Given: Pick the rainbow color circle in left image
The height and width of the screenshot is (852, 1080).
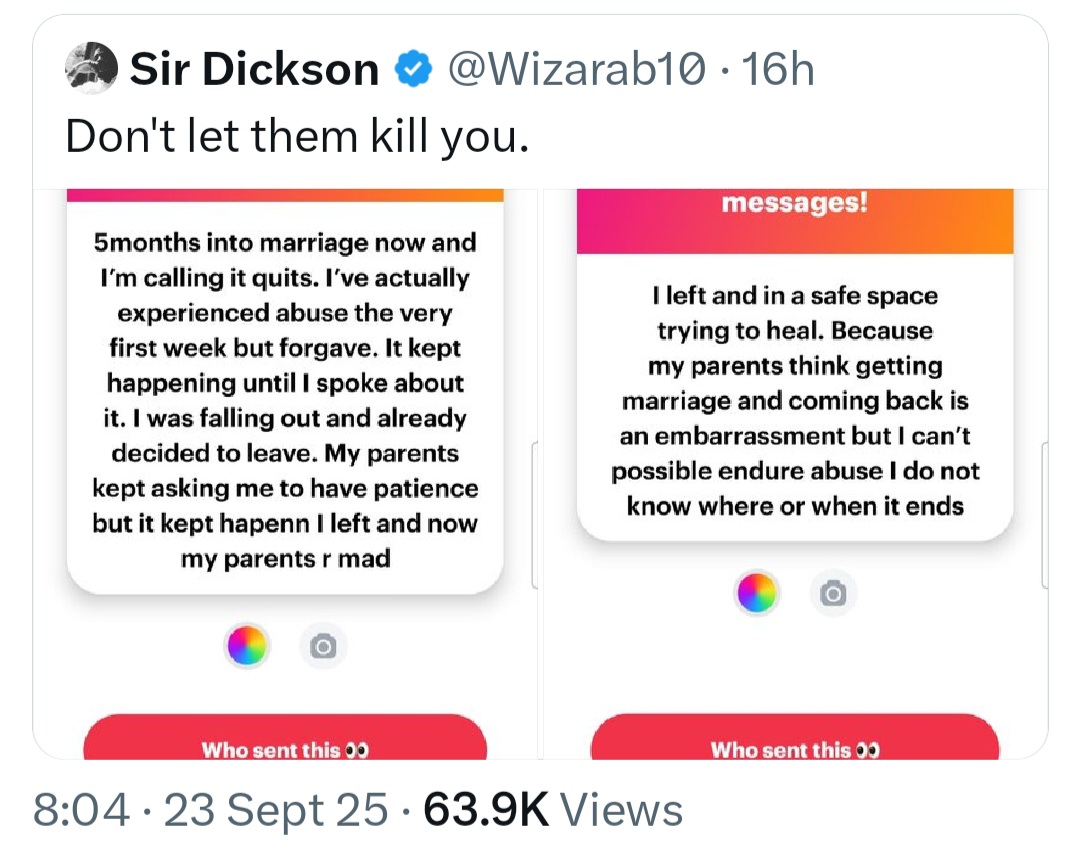Looking at the screenshot, I should tap(247, 646).
